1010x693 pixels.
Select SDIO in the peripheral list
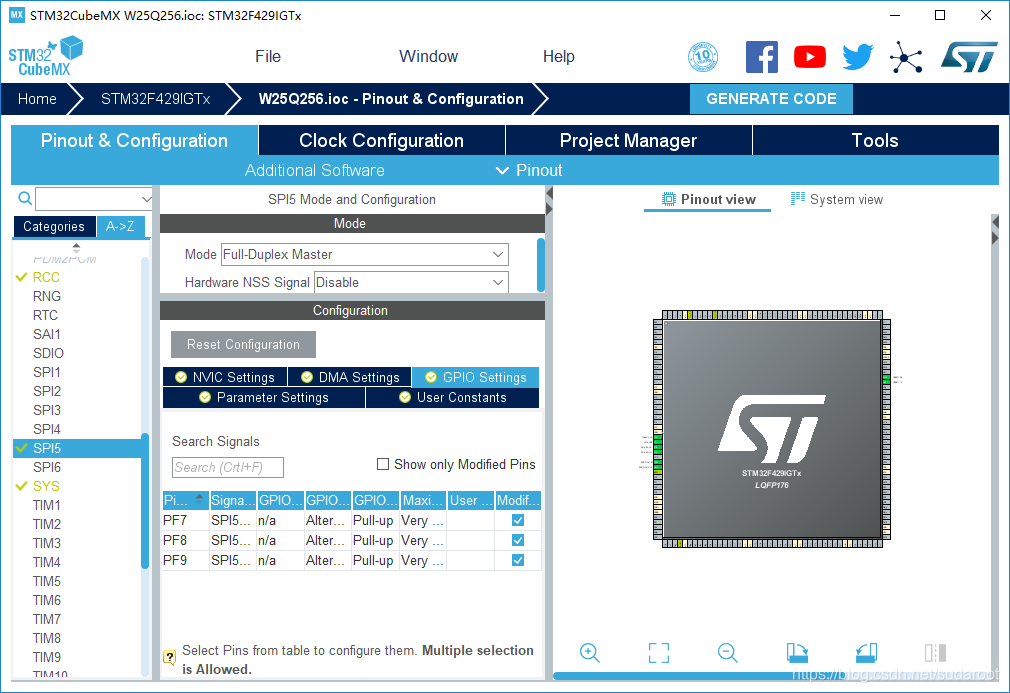coord(48,353)
